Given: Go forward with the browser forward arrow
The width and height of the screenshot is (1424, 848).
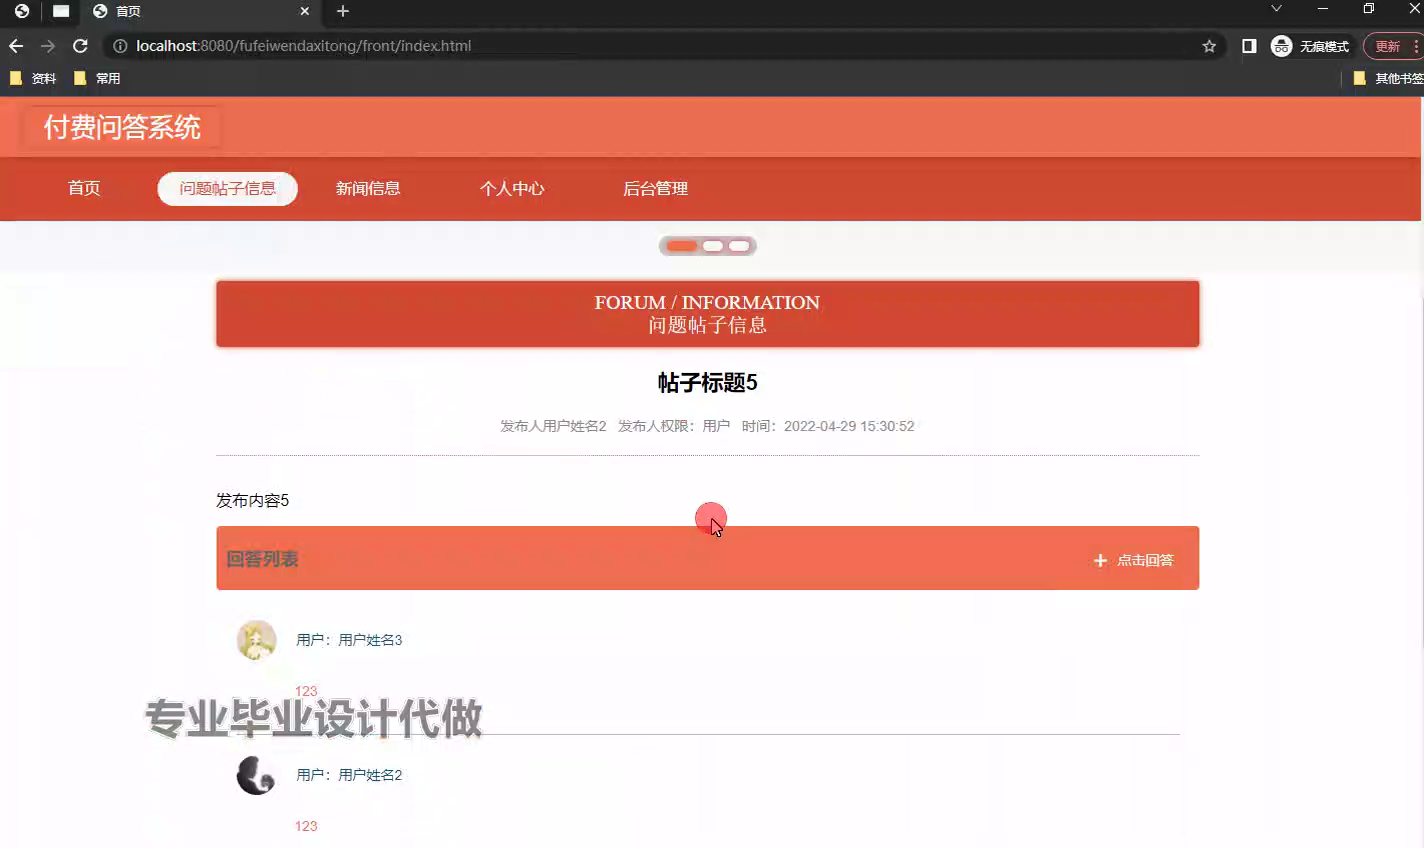Looking at the screenshot, I should pyautogui.click(x=48, y=46).
